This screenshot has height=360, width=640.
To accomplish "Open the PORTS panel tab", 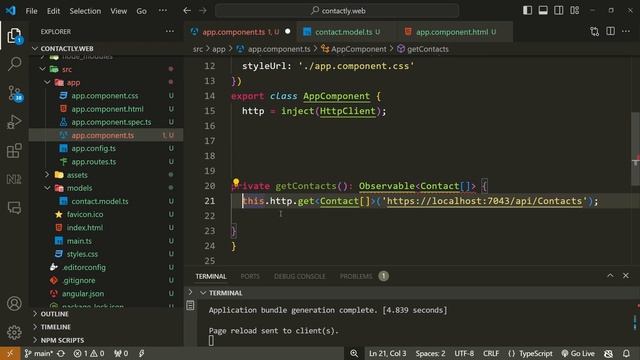I will 250,276.
